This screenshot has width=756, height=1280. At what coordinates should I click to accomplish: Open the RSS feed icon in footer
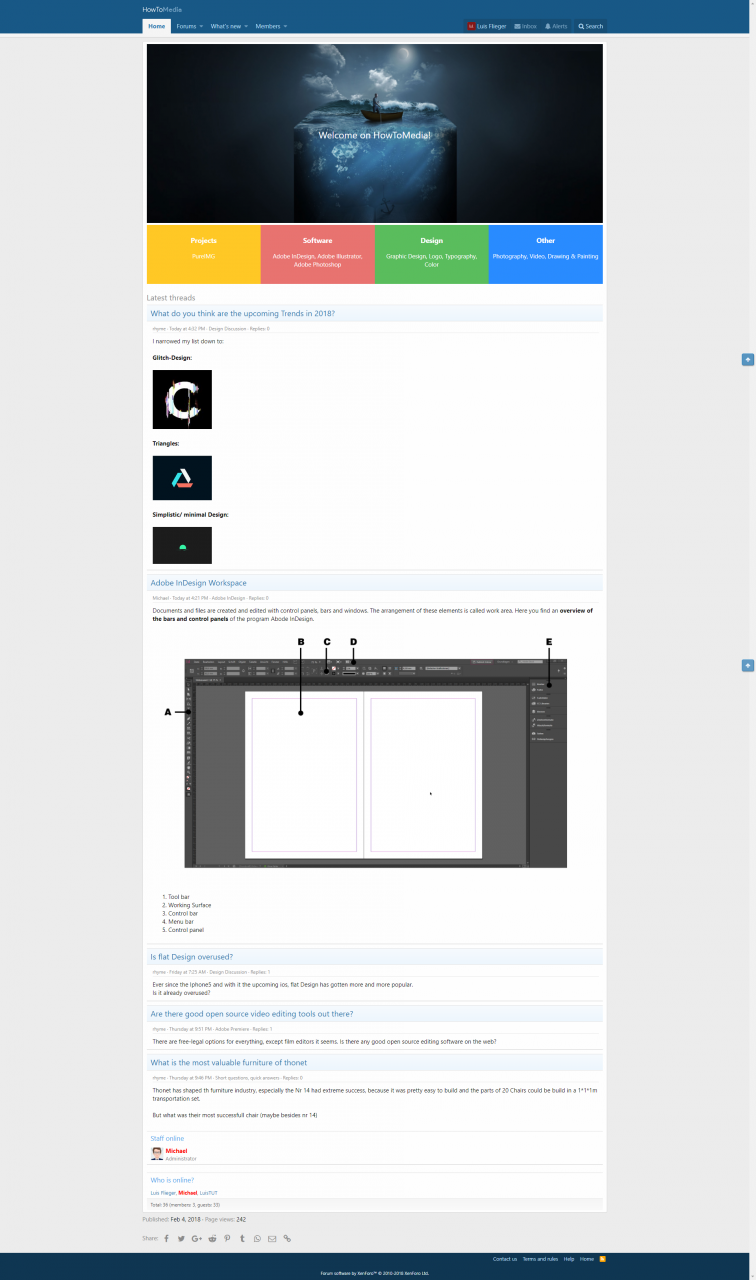click(x=602, y=1259)
